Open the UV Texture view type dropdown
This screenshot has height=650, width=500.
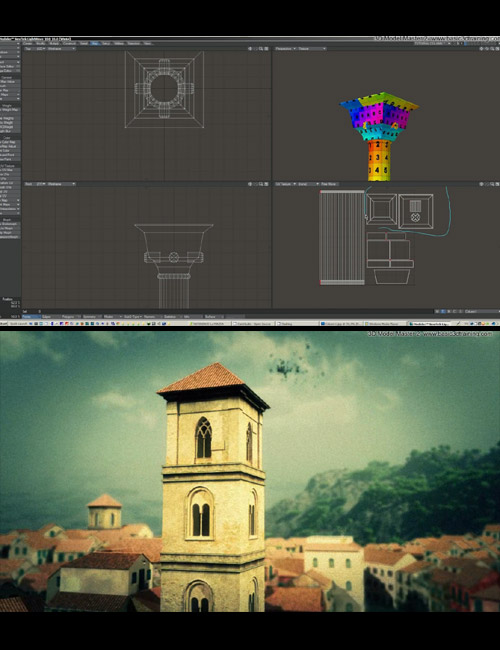[286, 184]
